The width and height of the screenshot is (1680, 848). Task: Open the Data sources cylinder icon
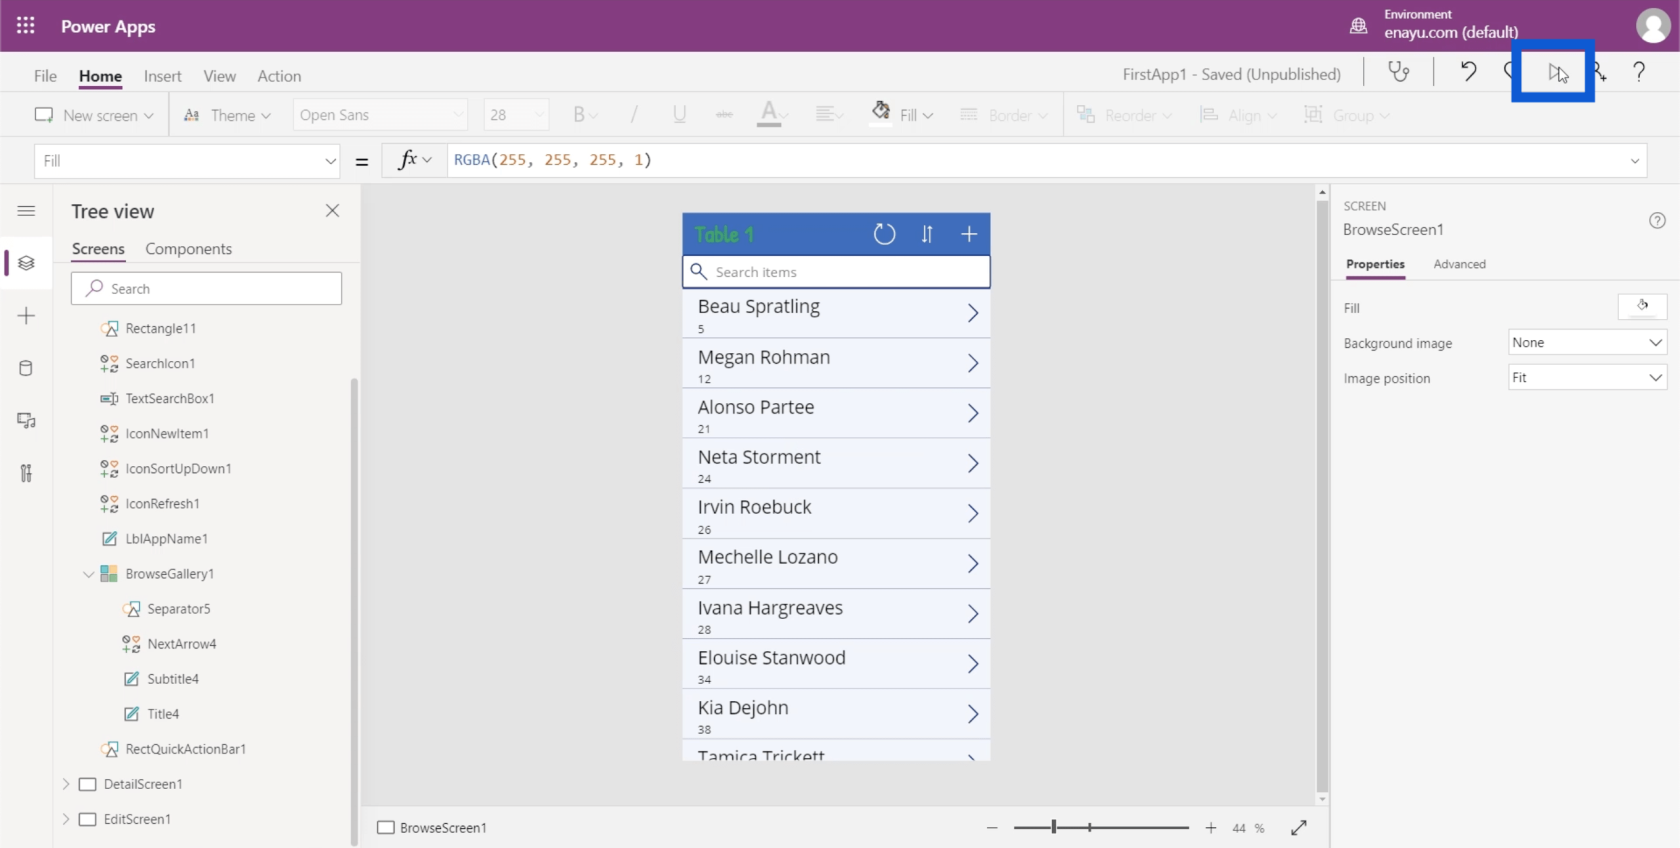point(26,368)
